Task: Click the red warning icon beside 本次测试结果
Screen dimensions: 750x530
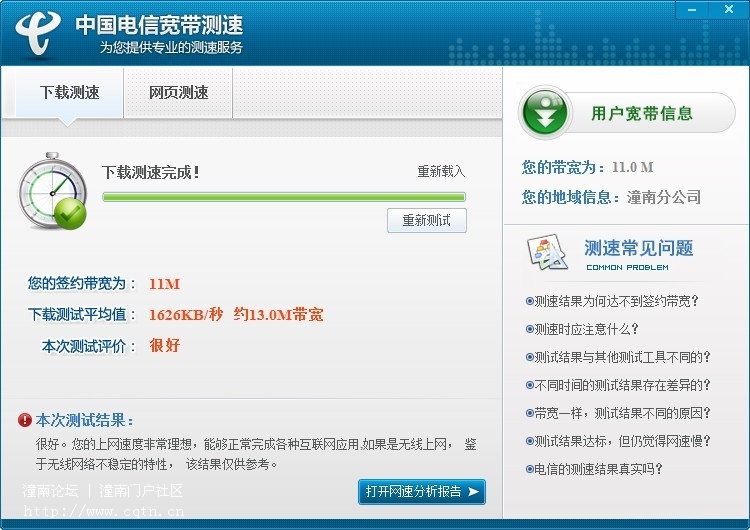Action: 24,420
